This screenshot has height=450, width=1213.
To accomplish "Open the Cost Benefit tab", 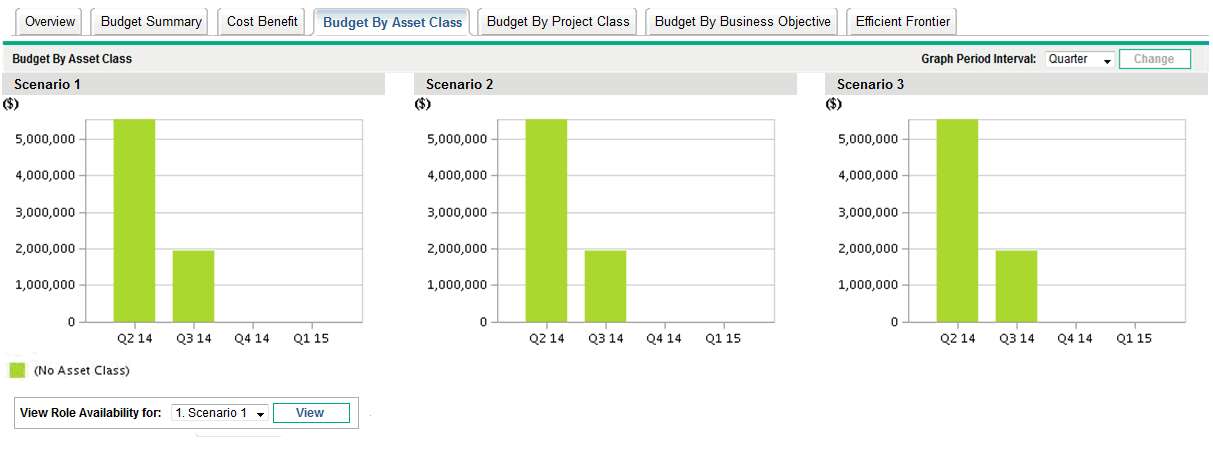I will coord(262,22).
